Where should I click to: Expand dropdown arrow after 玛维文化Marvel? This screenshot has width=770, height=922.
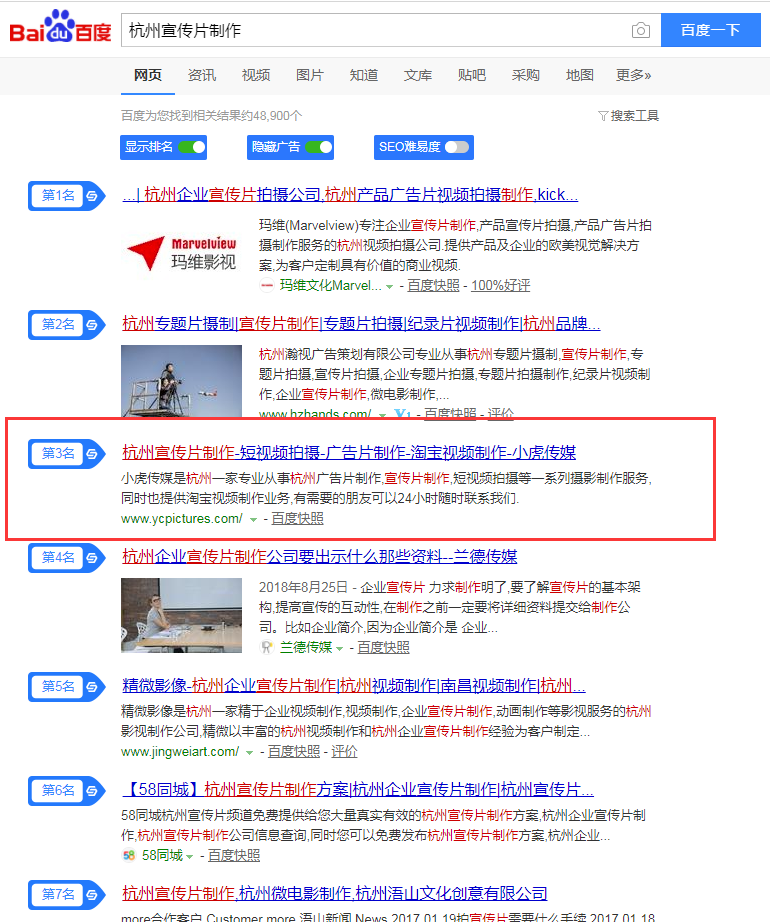389,287
